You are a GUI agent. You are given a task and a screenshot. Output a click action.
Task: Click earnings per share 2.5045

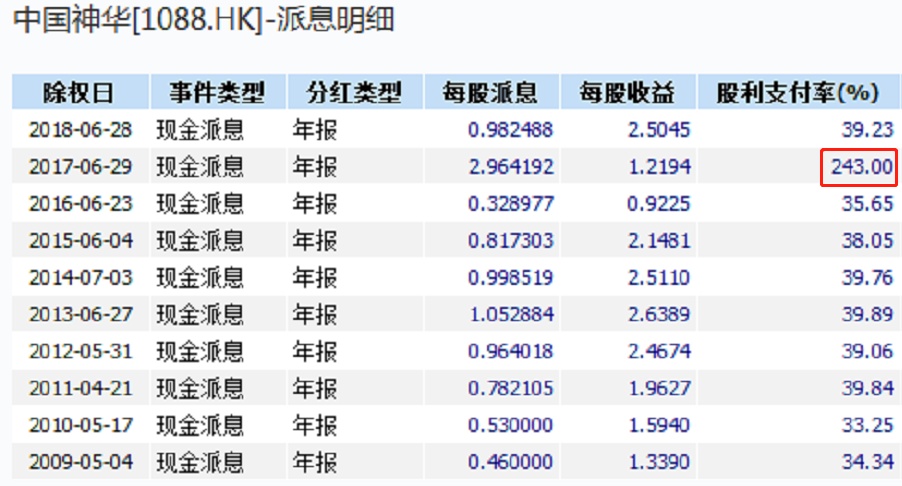tap(659, 129)
